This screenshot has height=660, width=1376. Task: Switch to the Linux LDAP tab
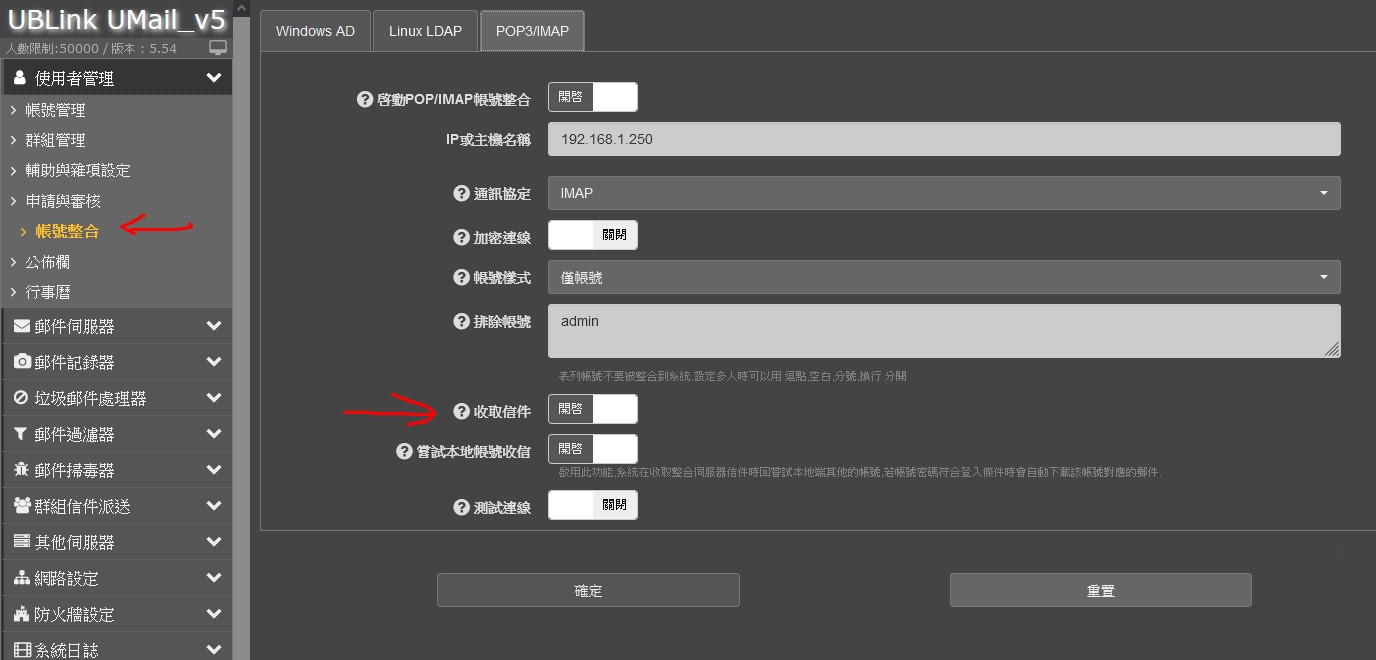(425, 31)
